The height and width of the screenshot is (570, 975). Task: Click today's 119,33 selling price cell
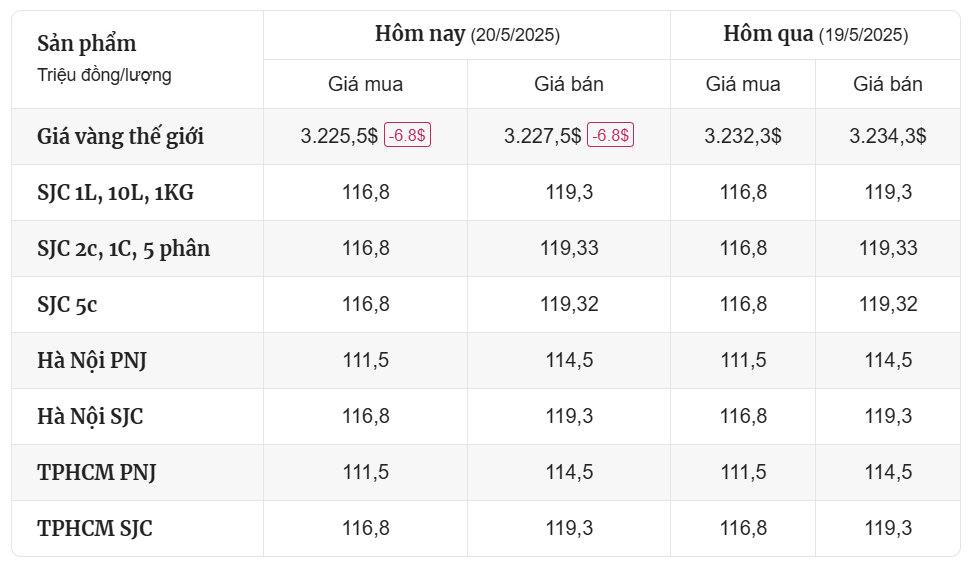[x=569, y=249]
